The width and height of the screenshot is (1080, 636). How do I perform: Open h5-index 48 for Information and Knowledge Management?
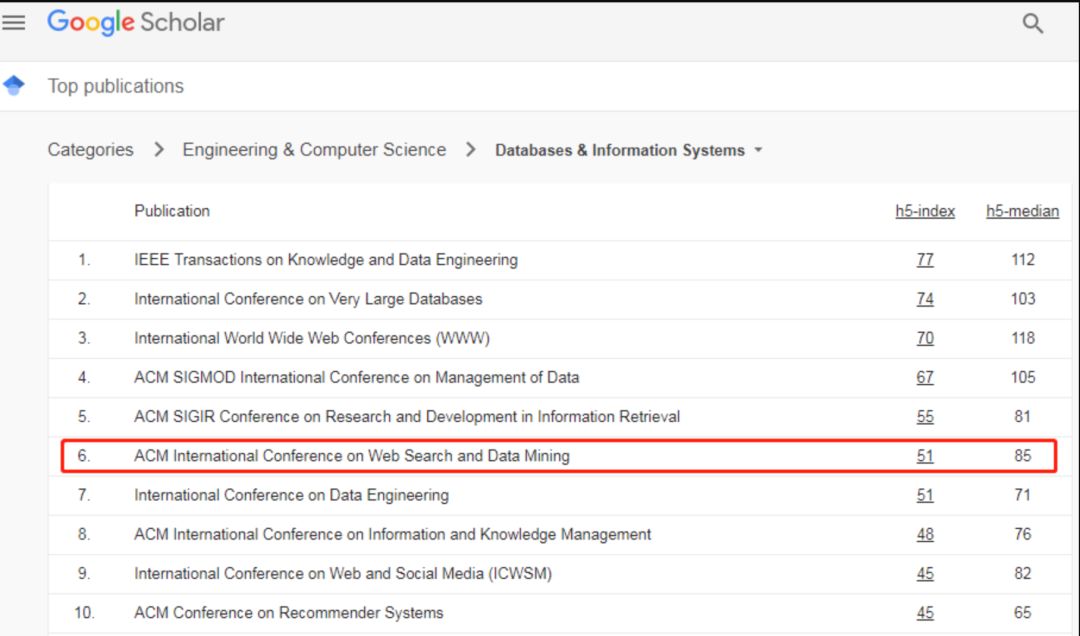925,535
